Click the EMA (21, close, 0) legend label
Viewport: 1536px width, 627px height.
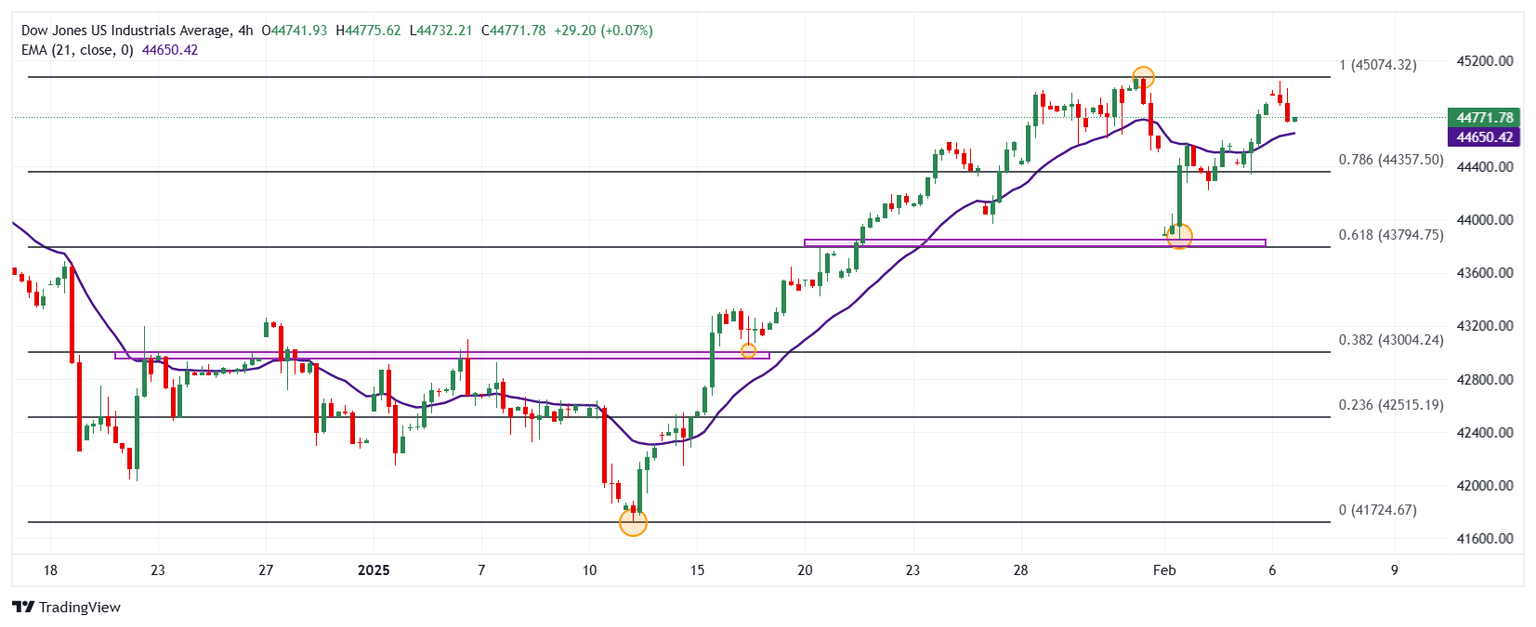(x=77, y=49)
